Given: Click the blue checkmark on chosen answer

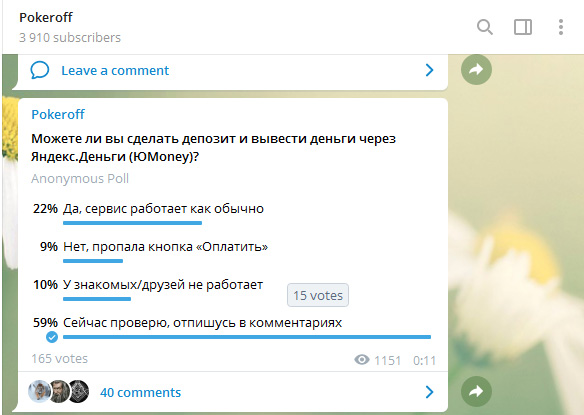Looking at the screenshot, I should tap(52, 337).
